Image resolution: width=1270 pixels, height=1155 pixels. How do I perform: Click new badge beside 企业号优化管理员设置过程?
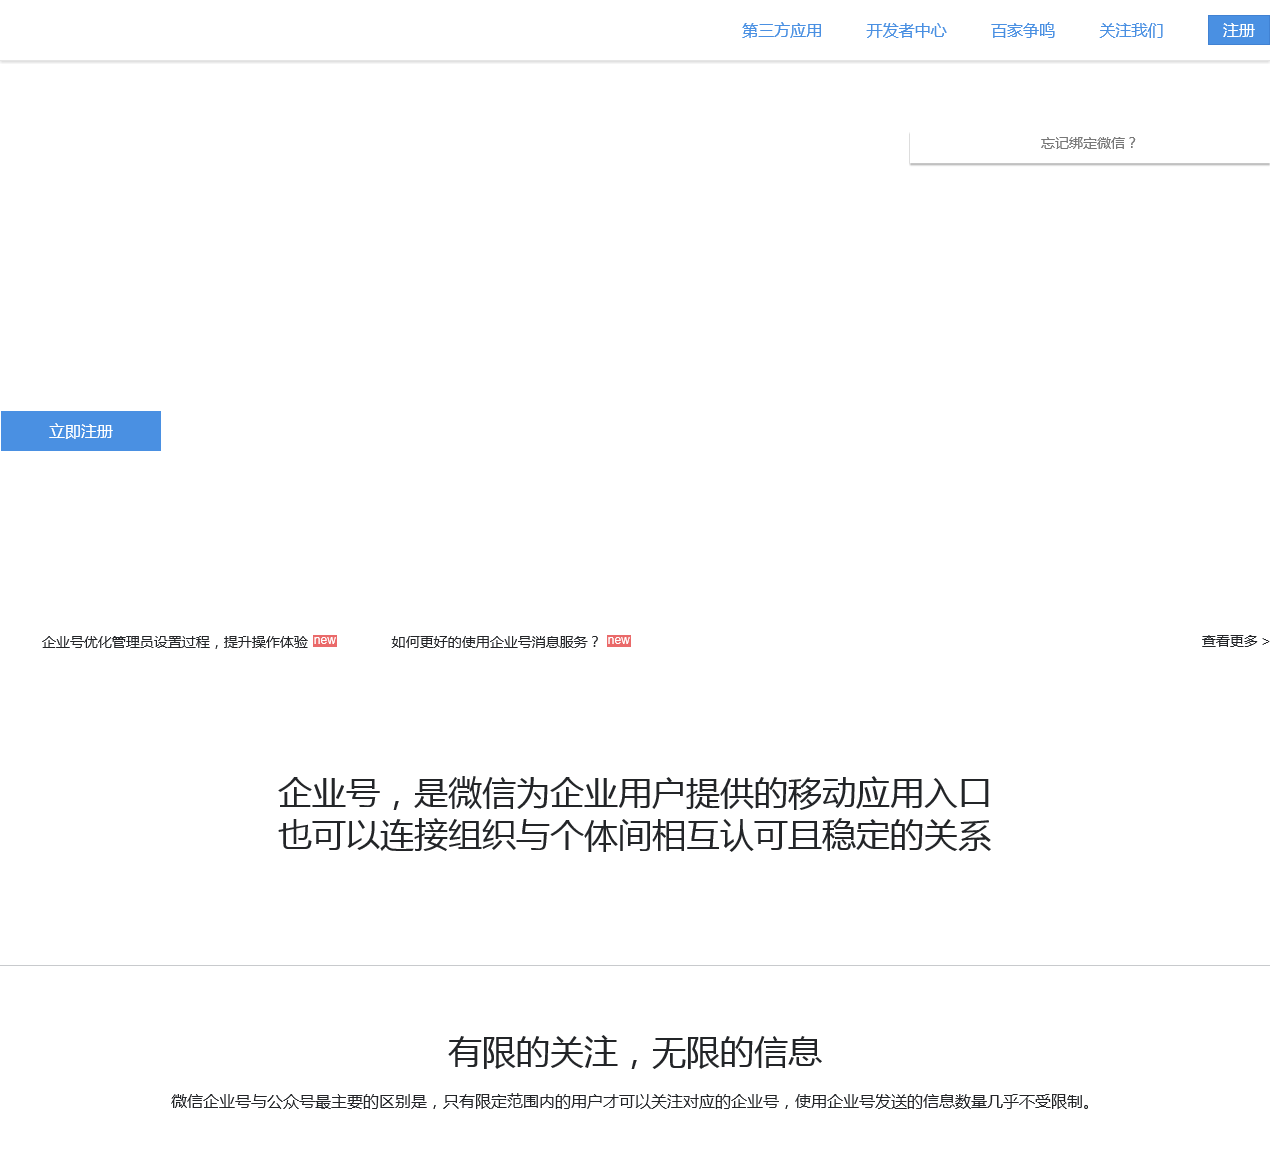325,641
